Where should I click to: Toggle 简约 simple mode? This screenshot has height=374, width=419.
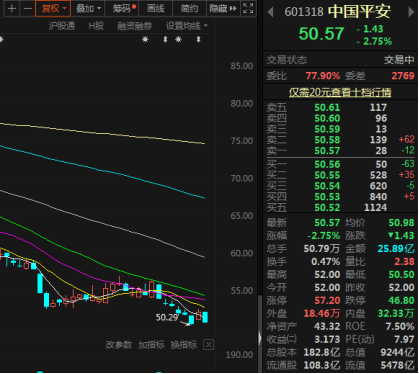coord(189,8)
